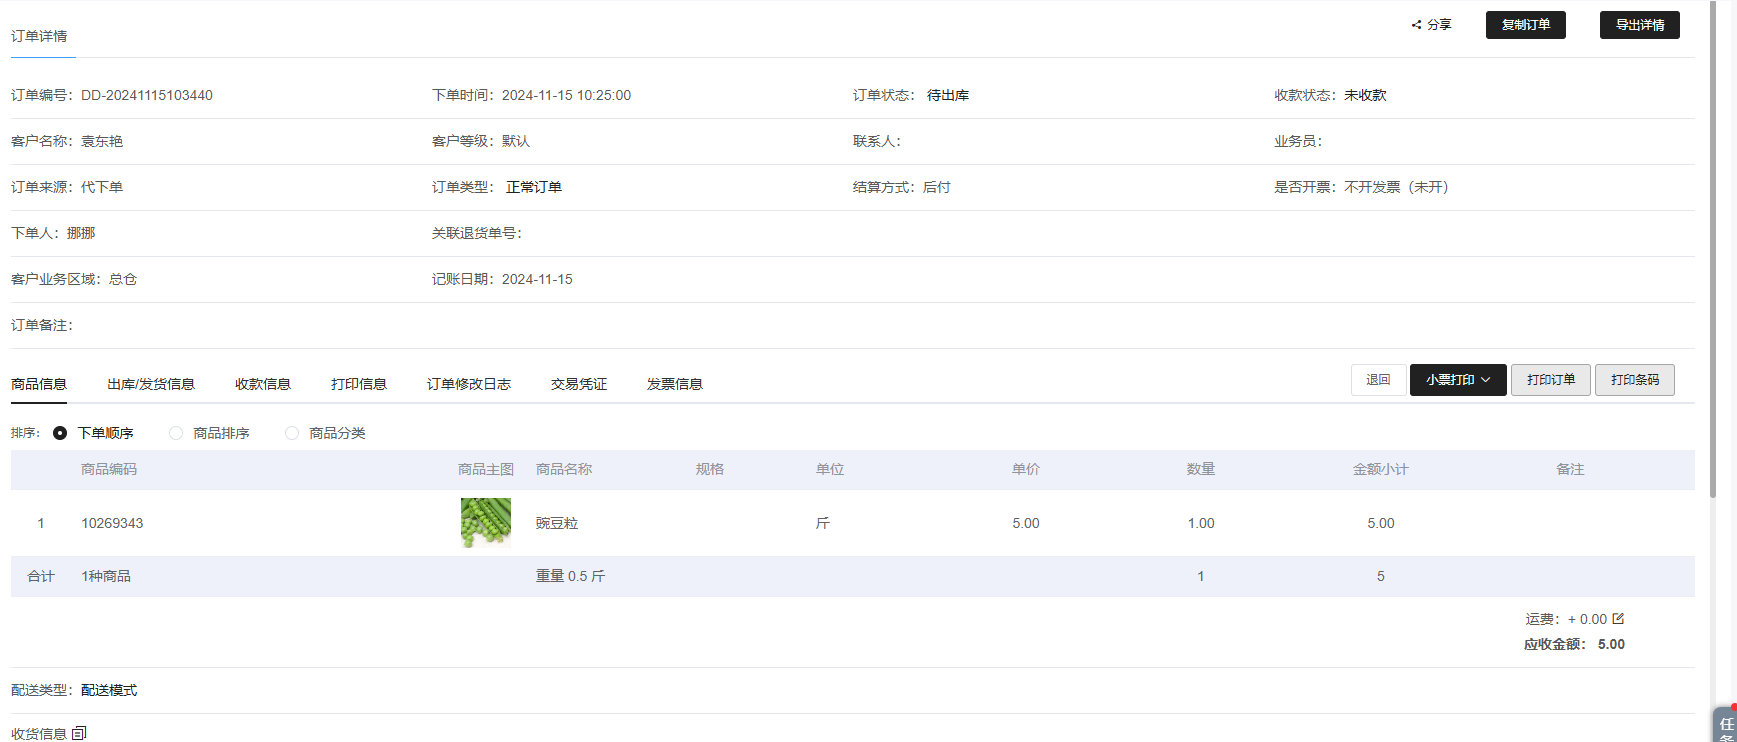Click the 退回 button
Image resolution: width=1737 pixels, height=742 pixels.
click(1378, 380)
